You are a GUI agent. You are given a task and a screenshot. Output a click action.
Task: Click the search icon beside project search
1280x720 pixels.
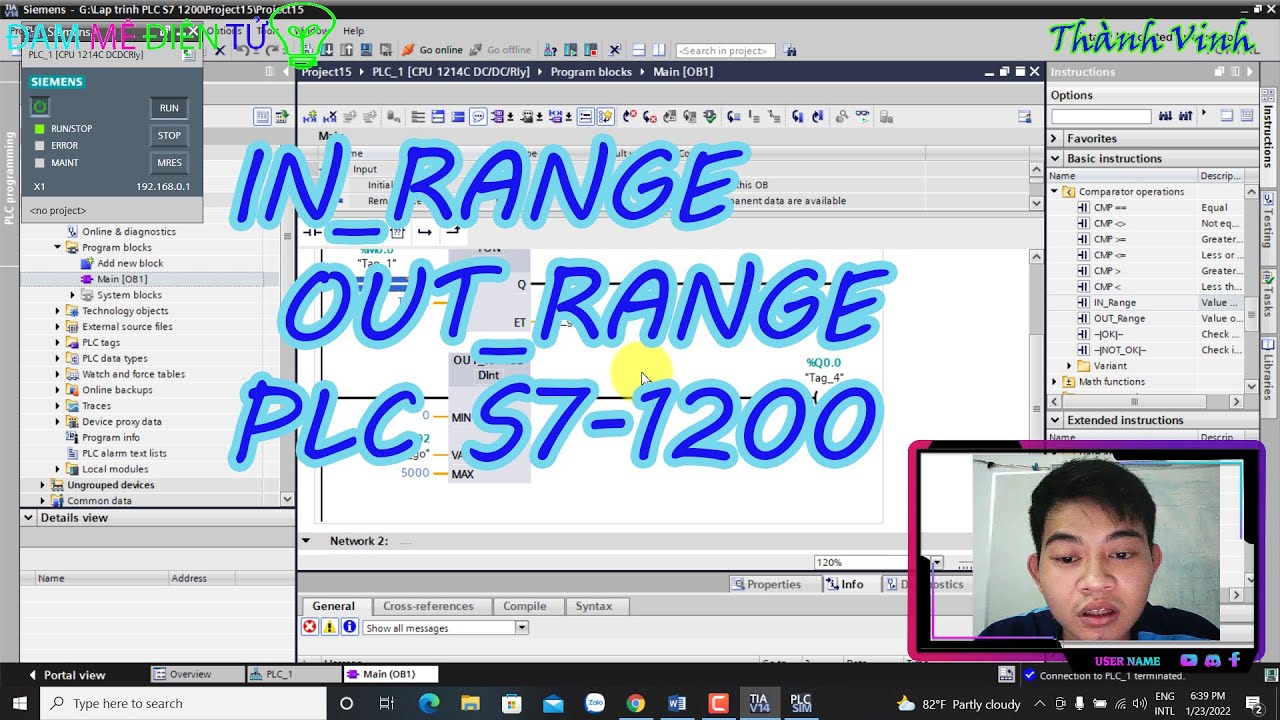point(790,50)
